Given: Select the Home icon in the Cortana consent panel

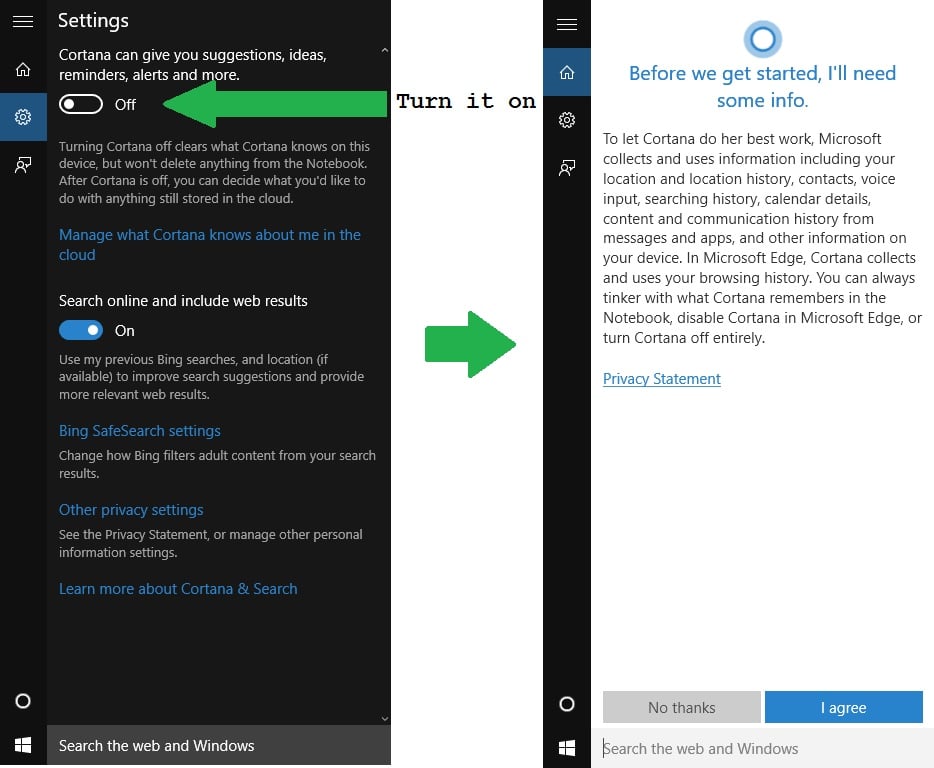Looking at the screenshot, I should point(566,72).
